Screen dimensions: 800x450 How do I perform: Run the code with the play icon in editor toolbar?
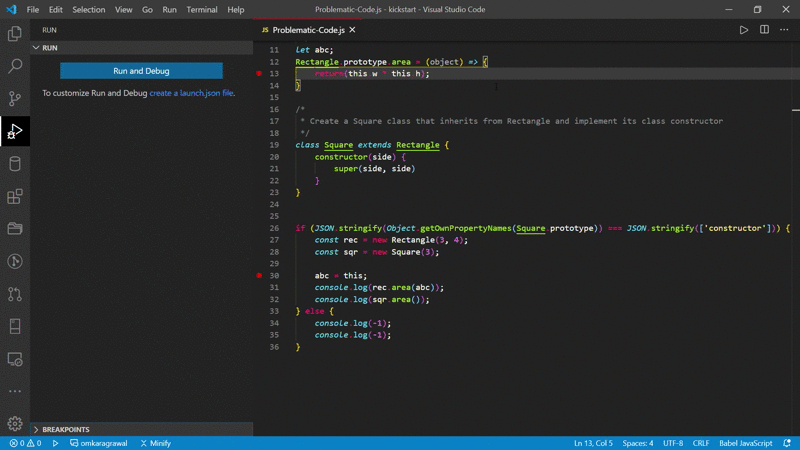click(x=744, y=30)
